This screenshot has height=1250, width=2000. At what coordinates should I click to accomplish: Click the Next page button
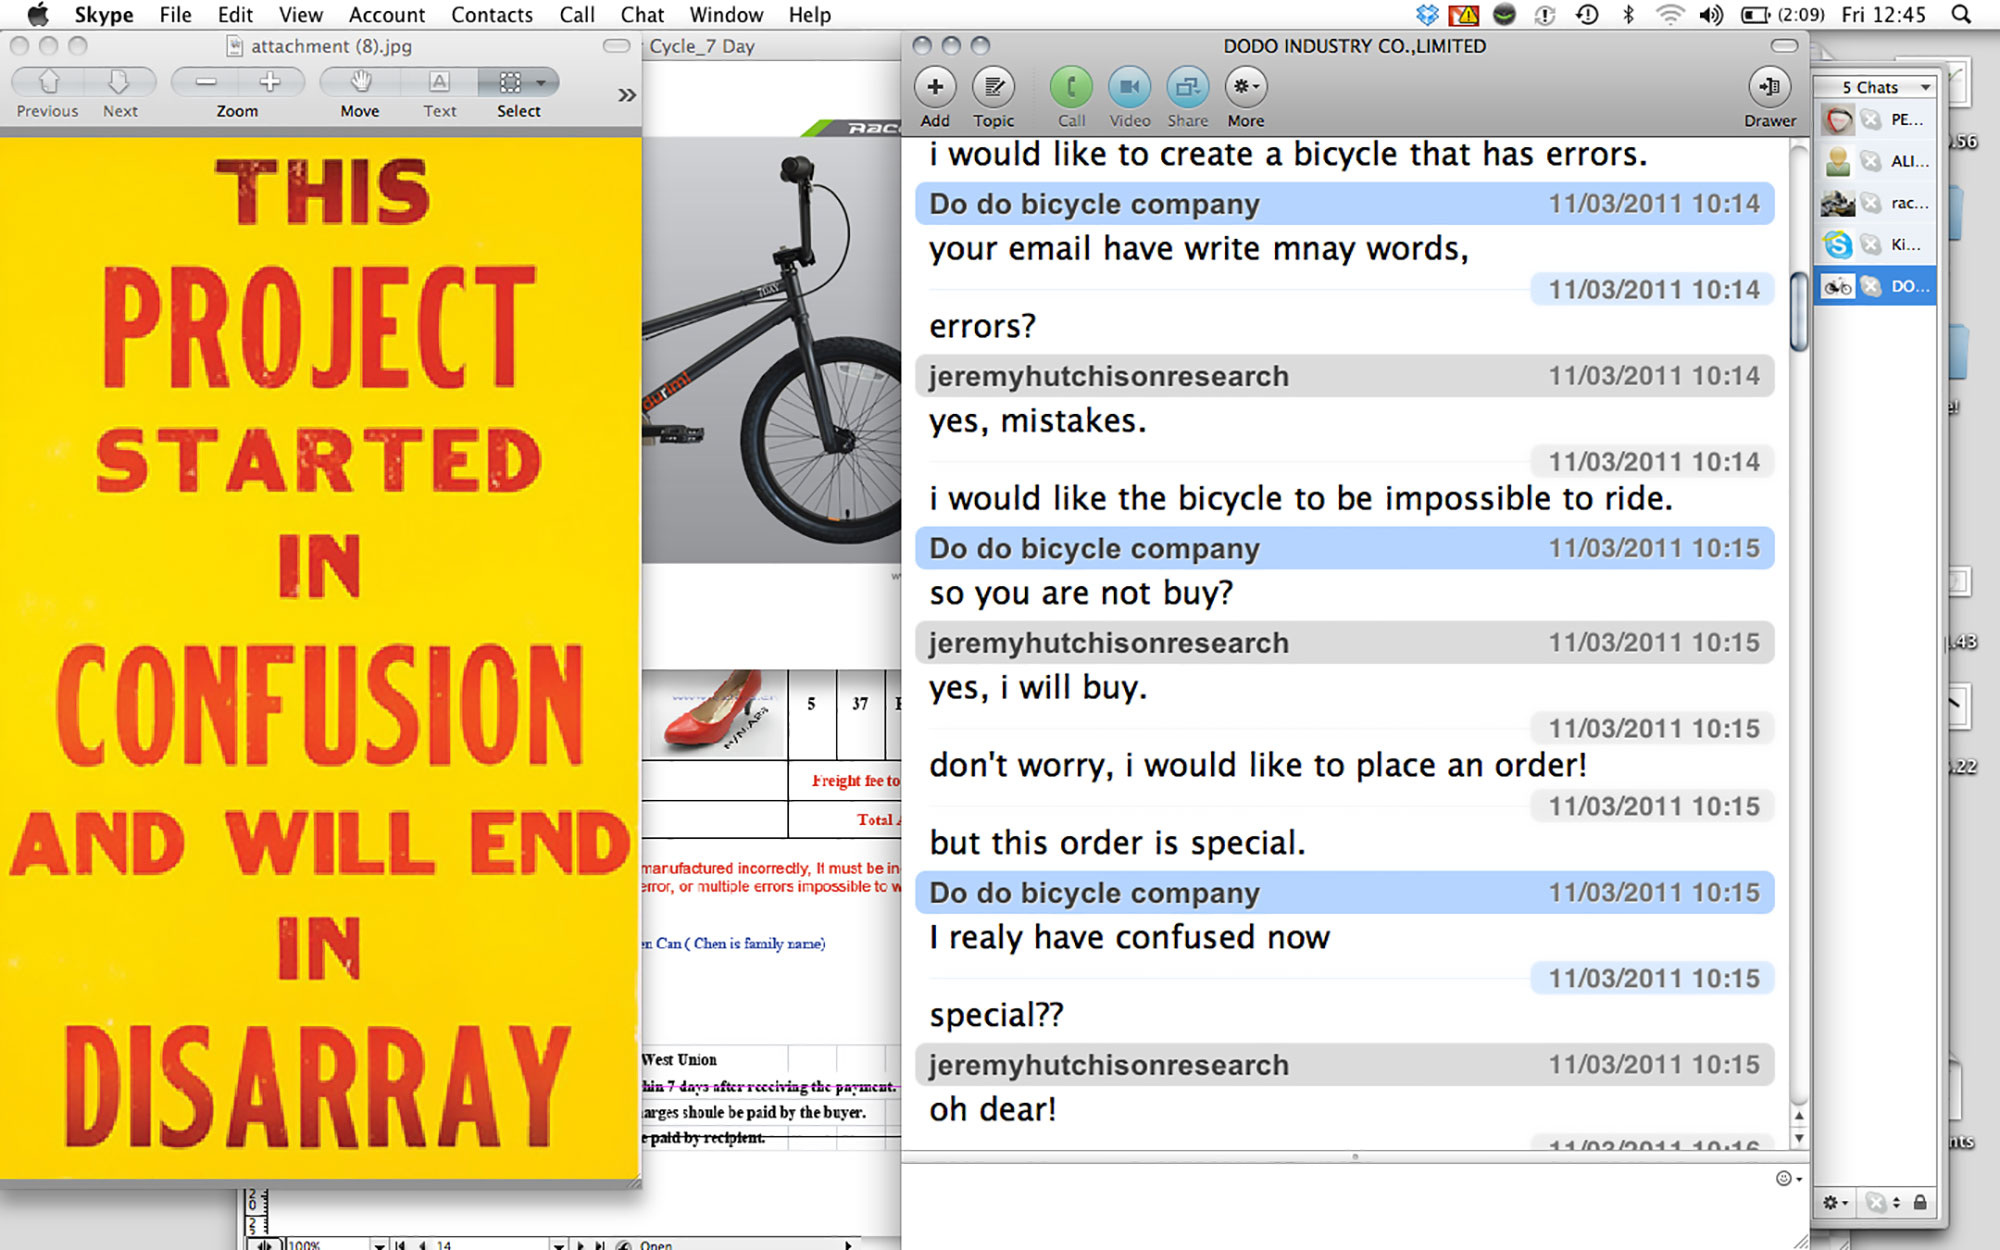[119, 82]
